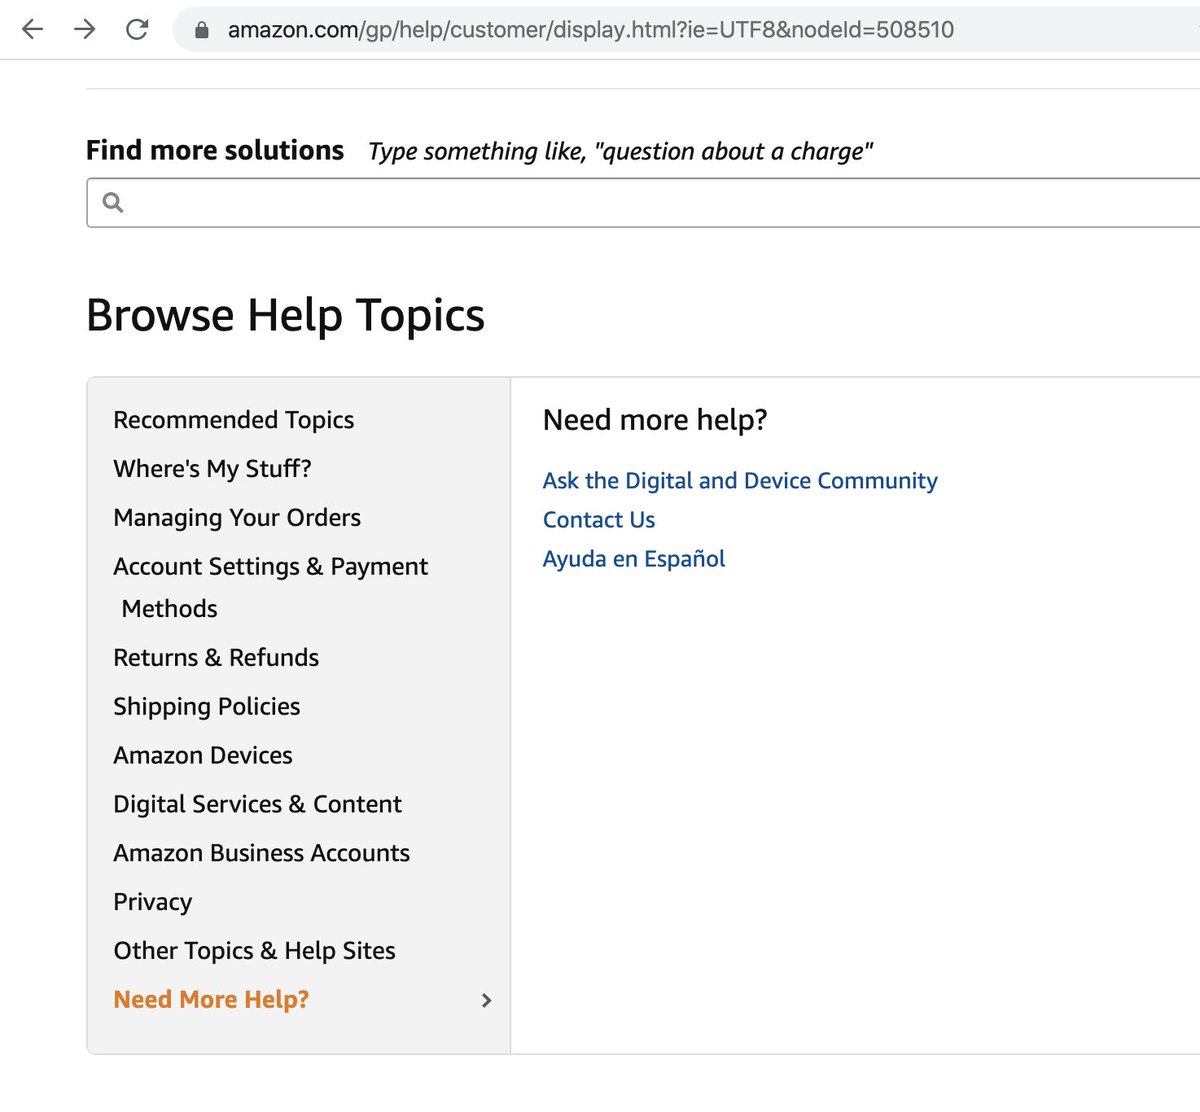Screen dimensions: 1200x1112
Task: Open Digital Services & Content topic
Action: [257, 805]
